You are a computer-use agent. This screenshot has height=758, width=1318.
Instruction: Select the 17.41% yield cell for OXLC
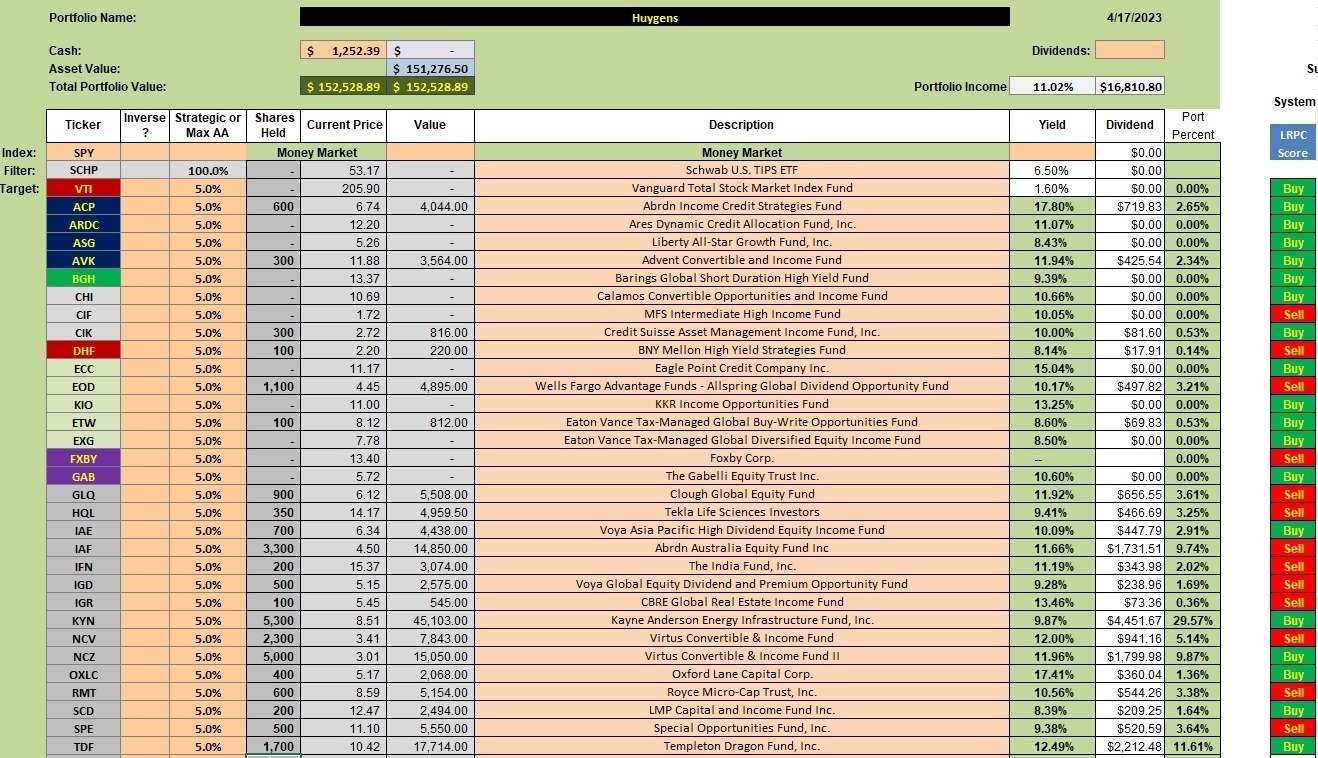[x=1052, y=675]
